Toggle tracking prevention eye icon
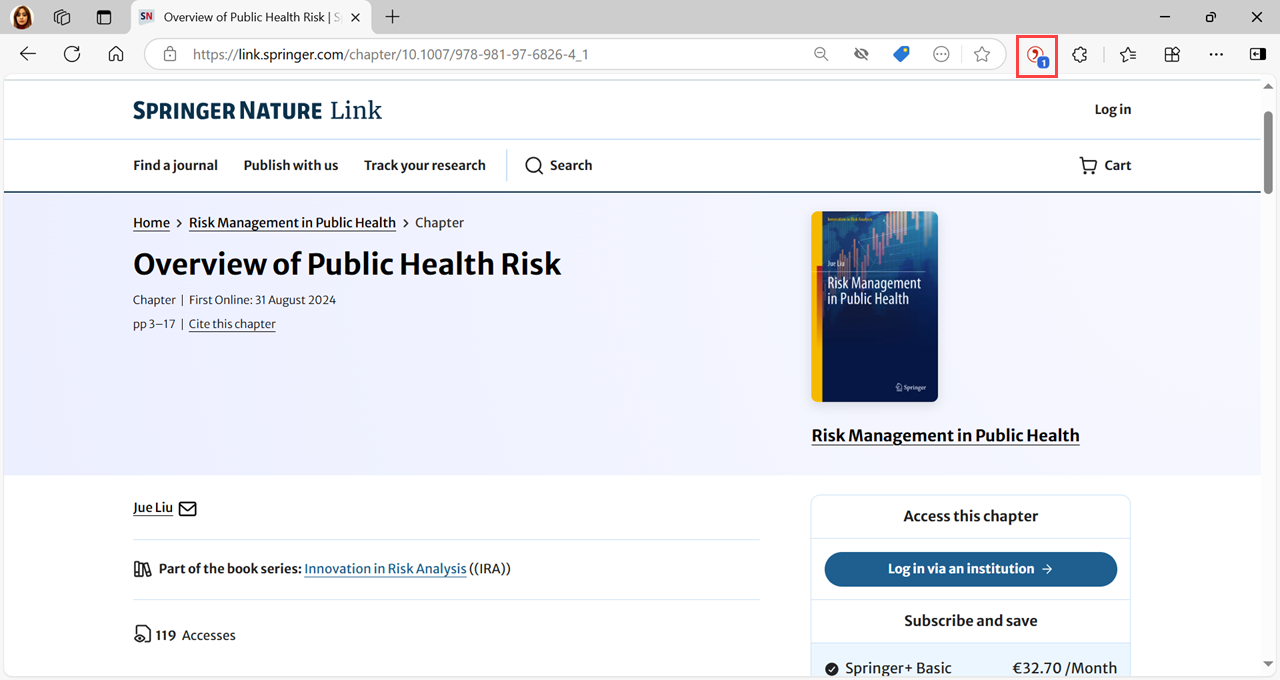 tap(861, 54)
